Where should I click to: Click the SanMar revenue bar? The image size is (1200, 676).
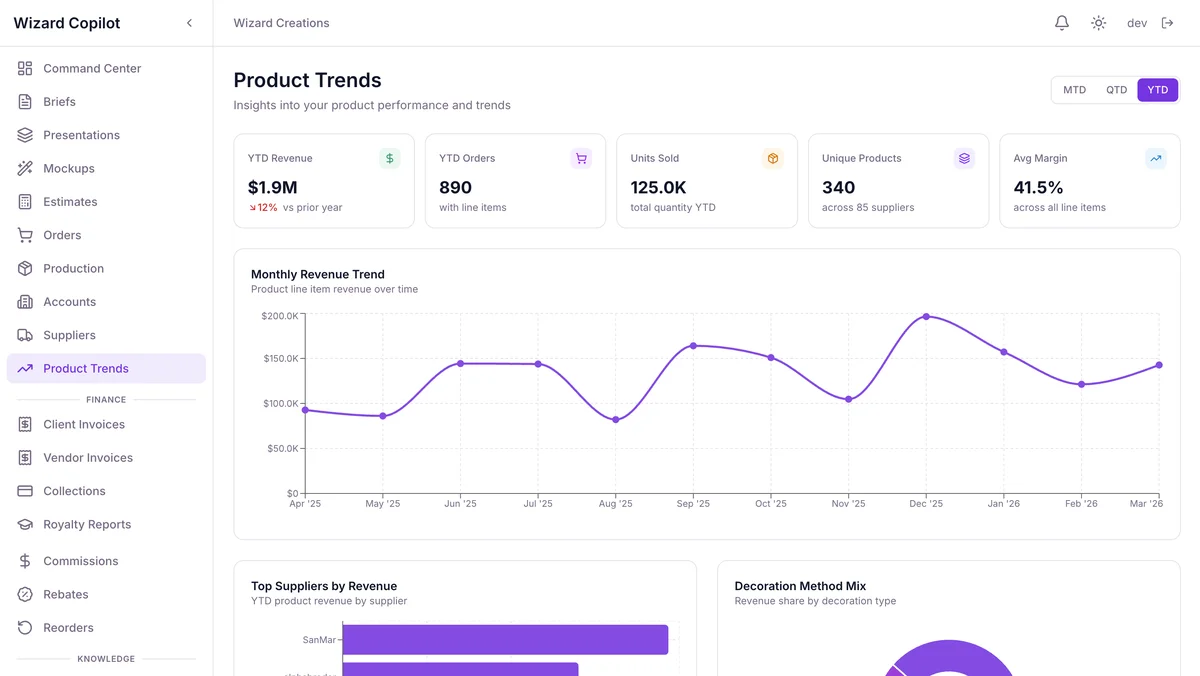tap(505, 640)
